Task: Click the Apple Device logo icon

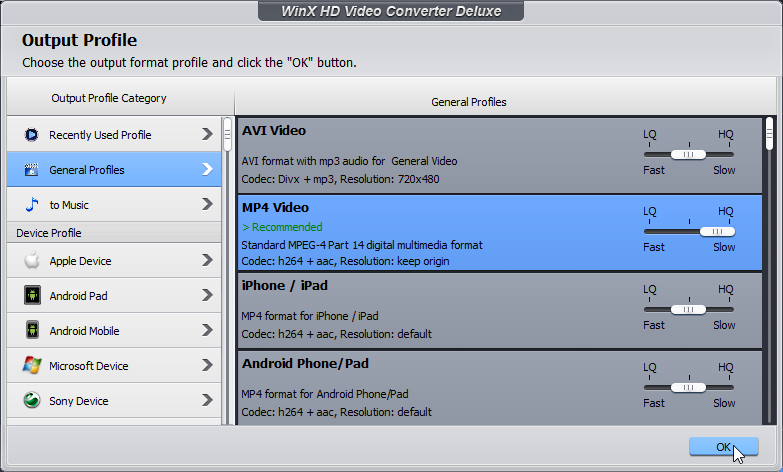Action: 31,261
